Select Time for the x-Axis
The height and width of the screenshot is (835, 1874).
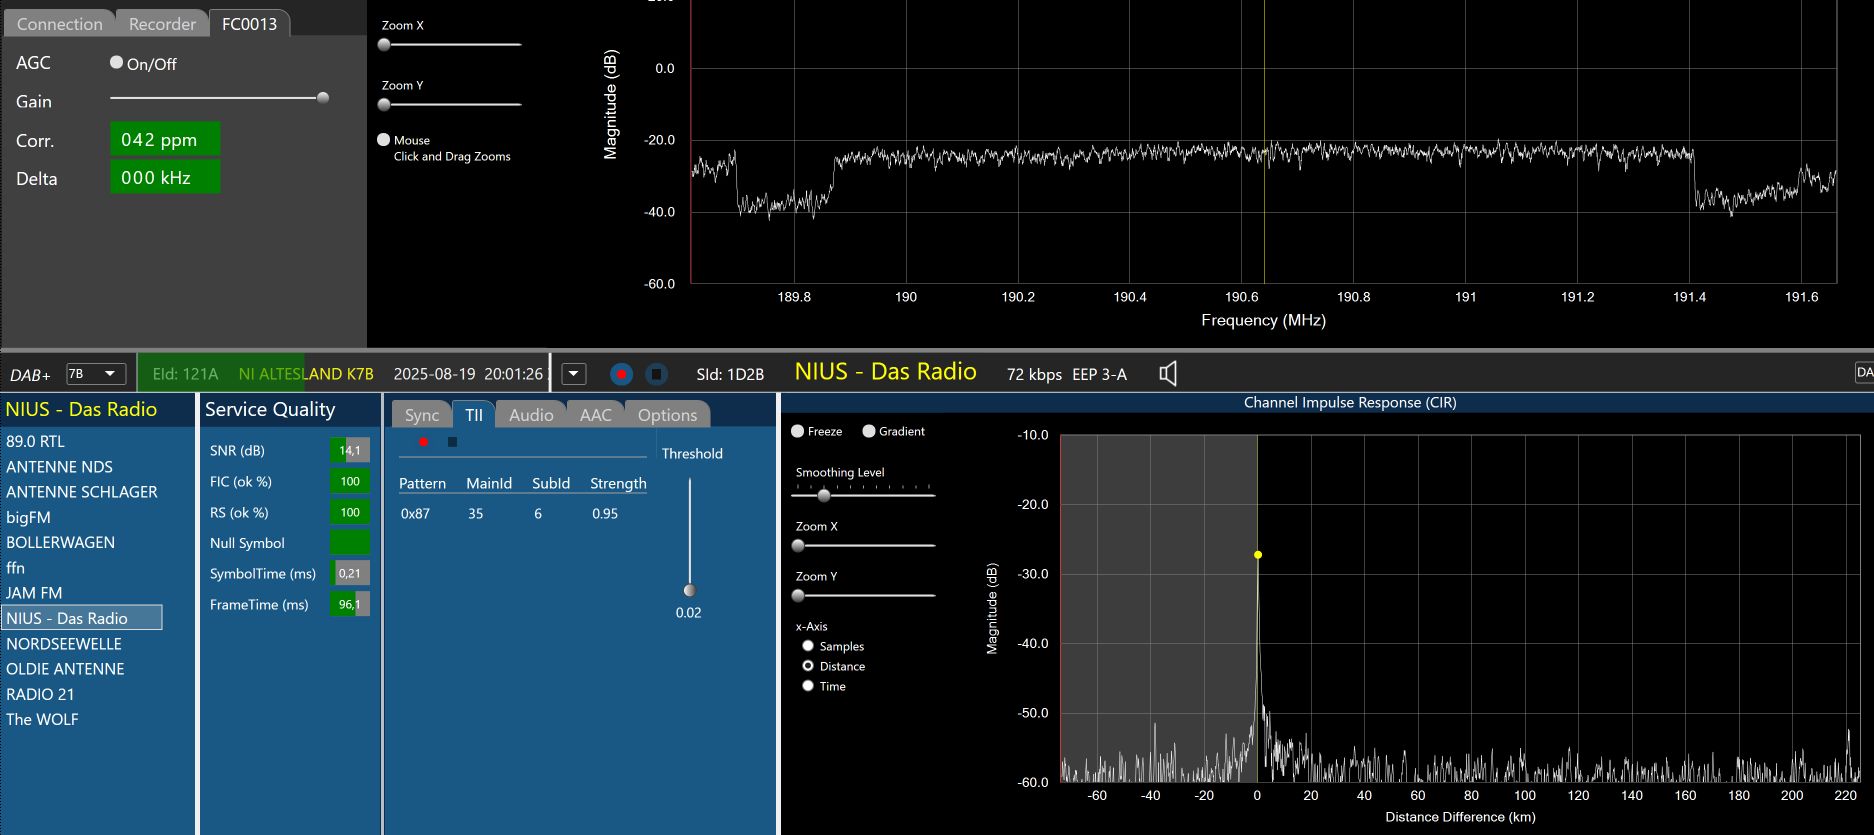pos(808,686)
